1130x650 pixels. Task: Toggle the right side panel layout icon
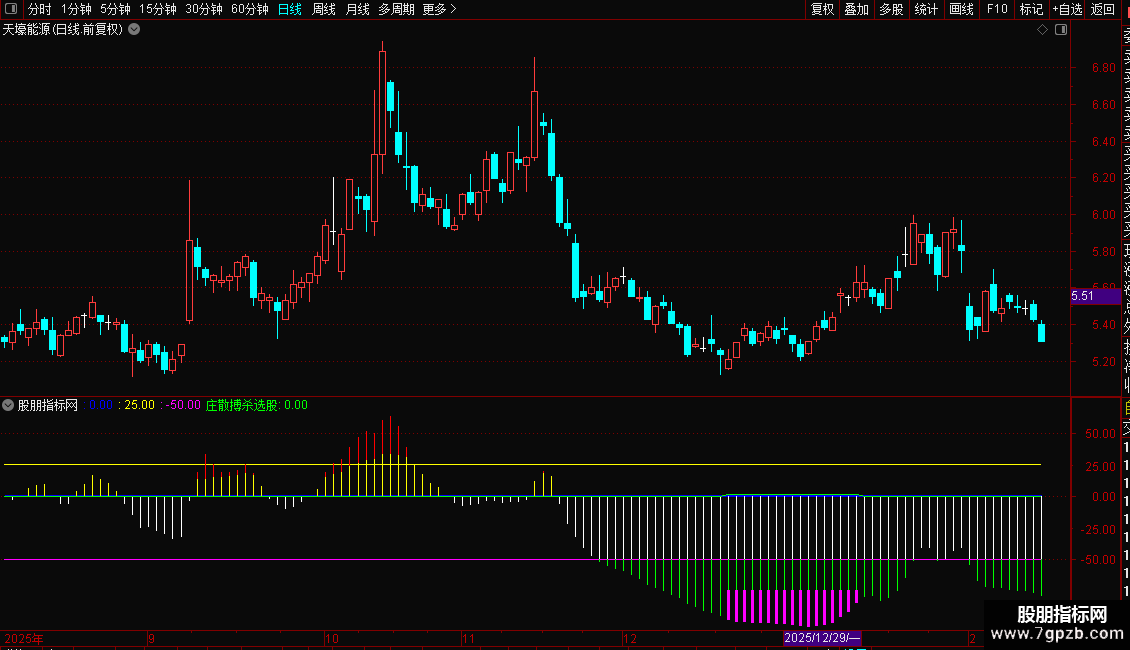1061,30
